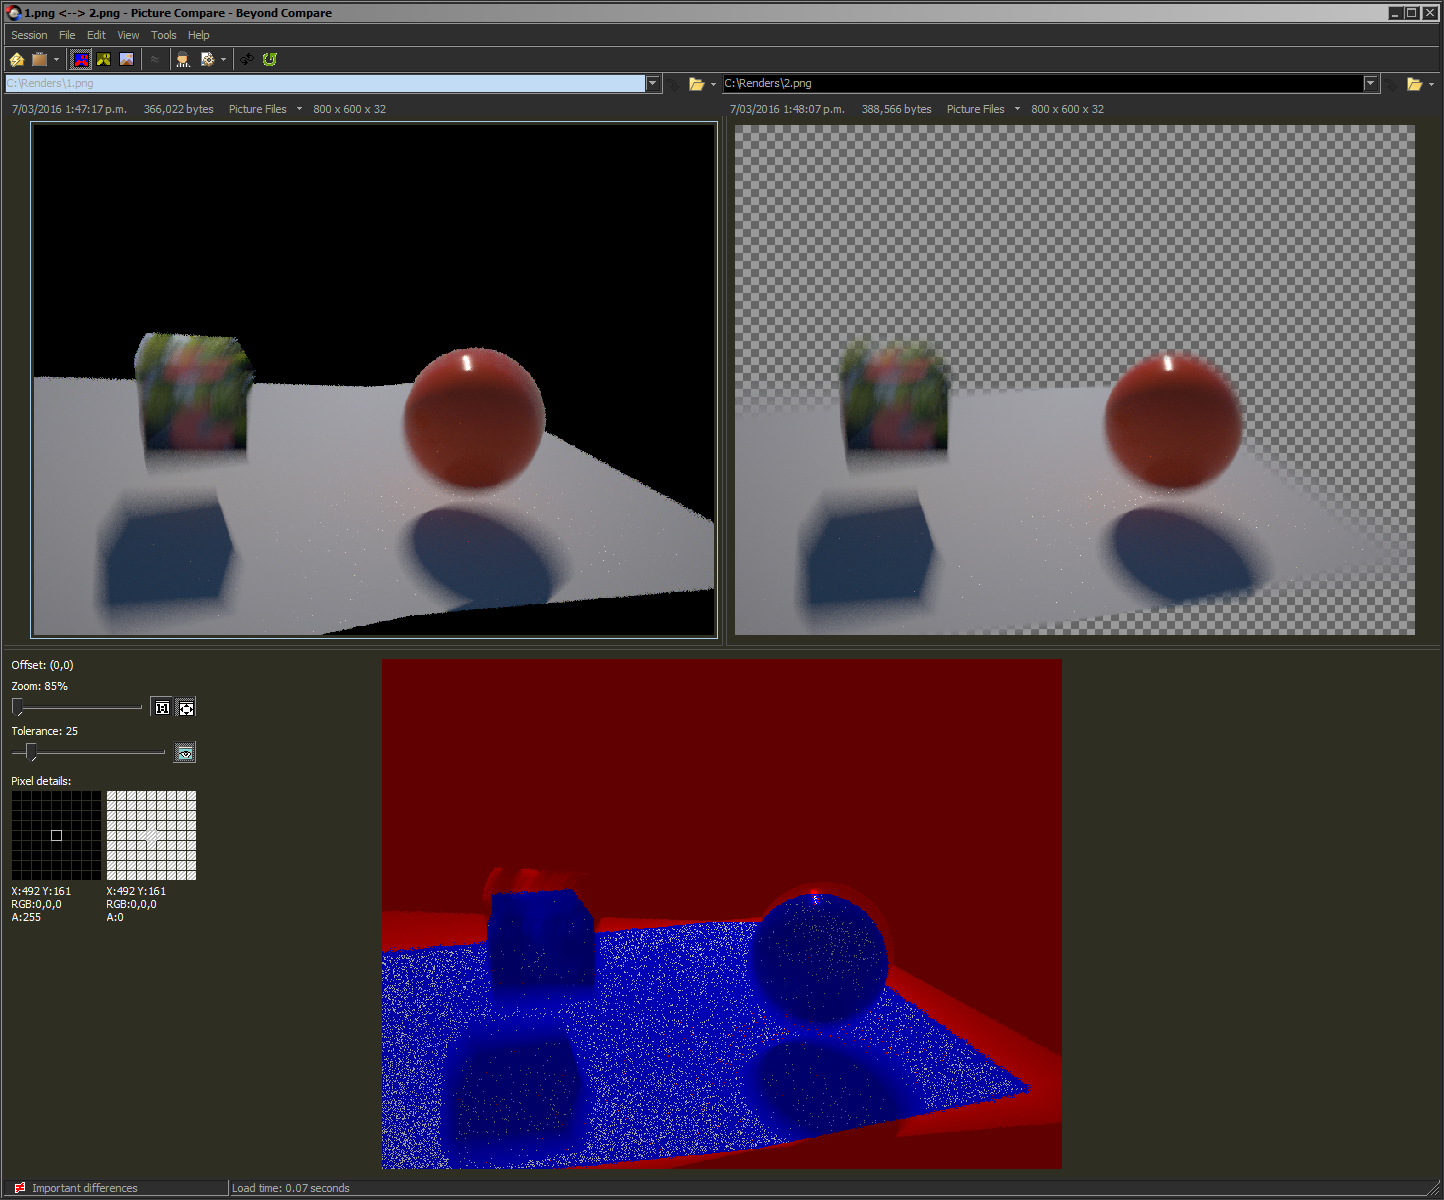This screenshot has height=1200, width=1444.
Task: Click the Zoom slider handle
Action: [x=17, y=707]
